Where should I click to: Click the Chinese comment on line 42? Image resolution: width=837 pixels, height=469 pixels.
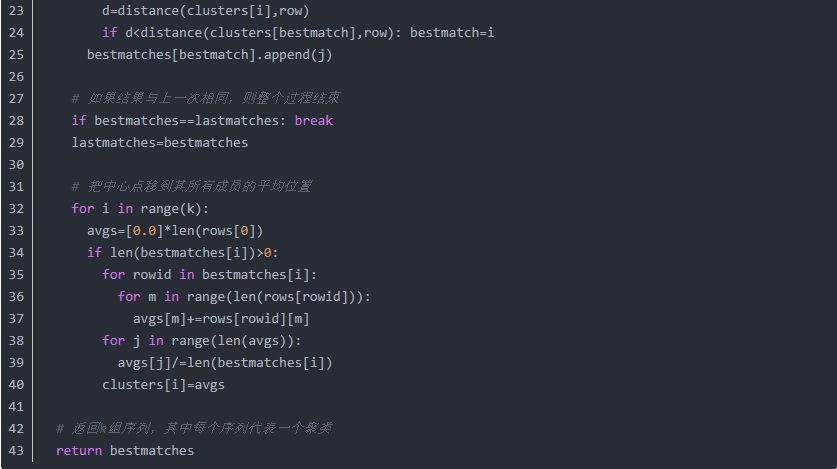point(194,429)
